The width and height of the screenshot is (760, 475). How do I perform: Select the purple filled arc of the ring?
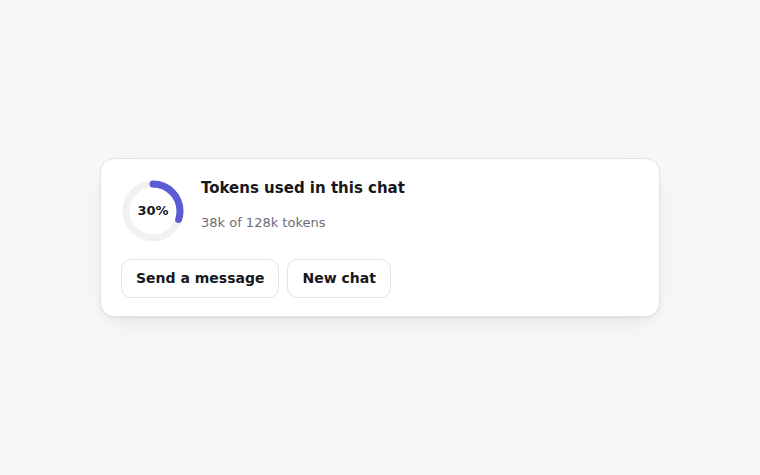tap(173, 195)
